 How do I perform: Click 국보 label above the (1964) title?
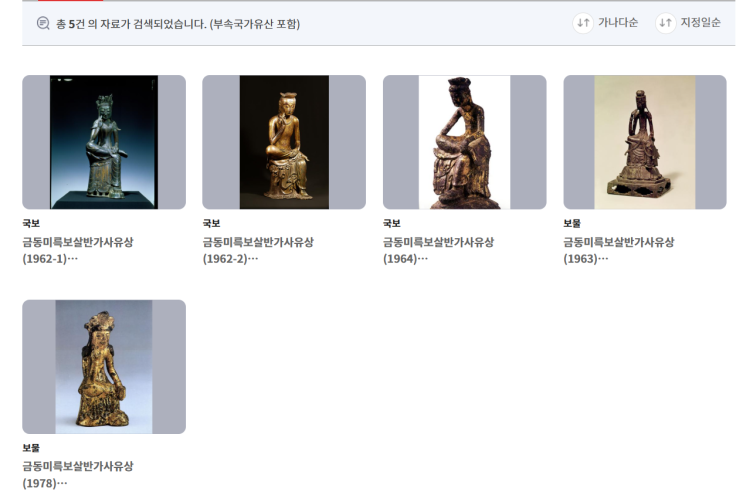click(391, 223)
